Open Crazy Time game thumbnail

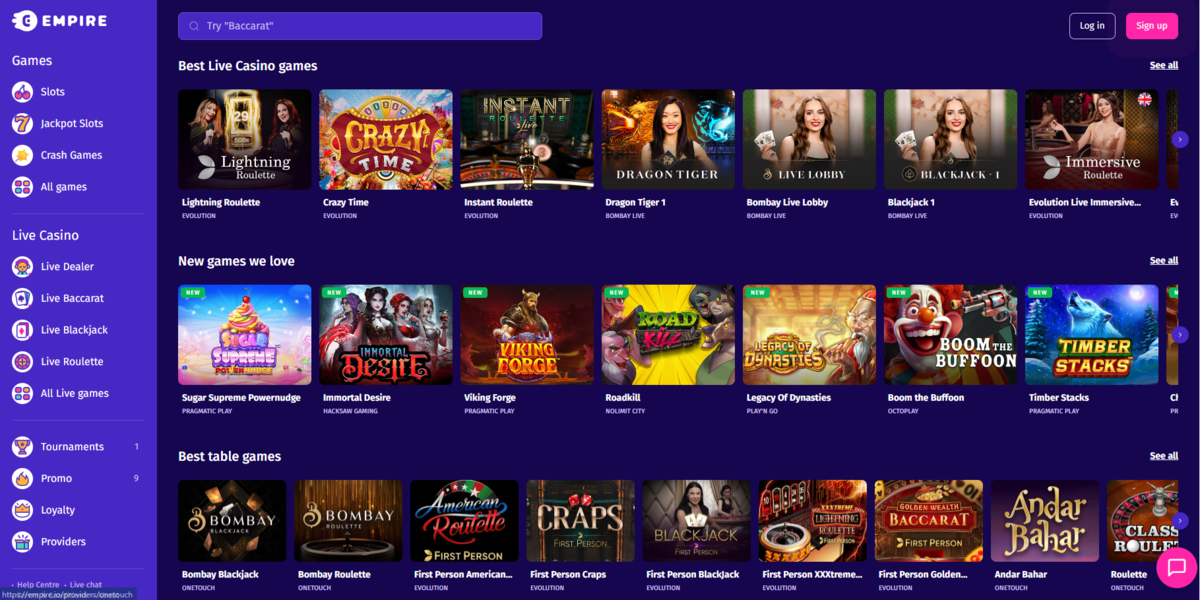coord(386,140)
